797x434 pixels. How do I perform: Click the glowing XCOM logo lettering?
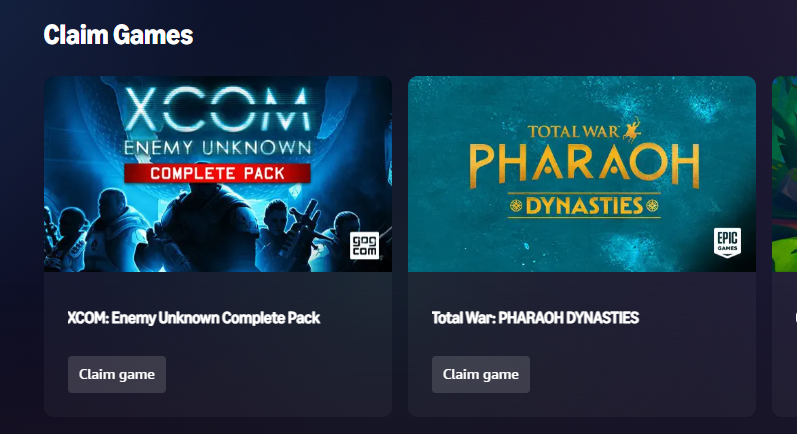coord(218,108)
